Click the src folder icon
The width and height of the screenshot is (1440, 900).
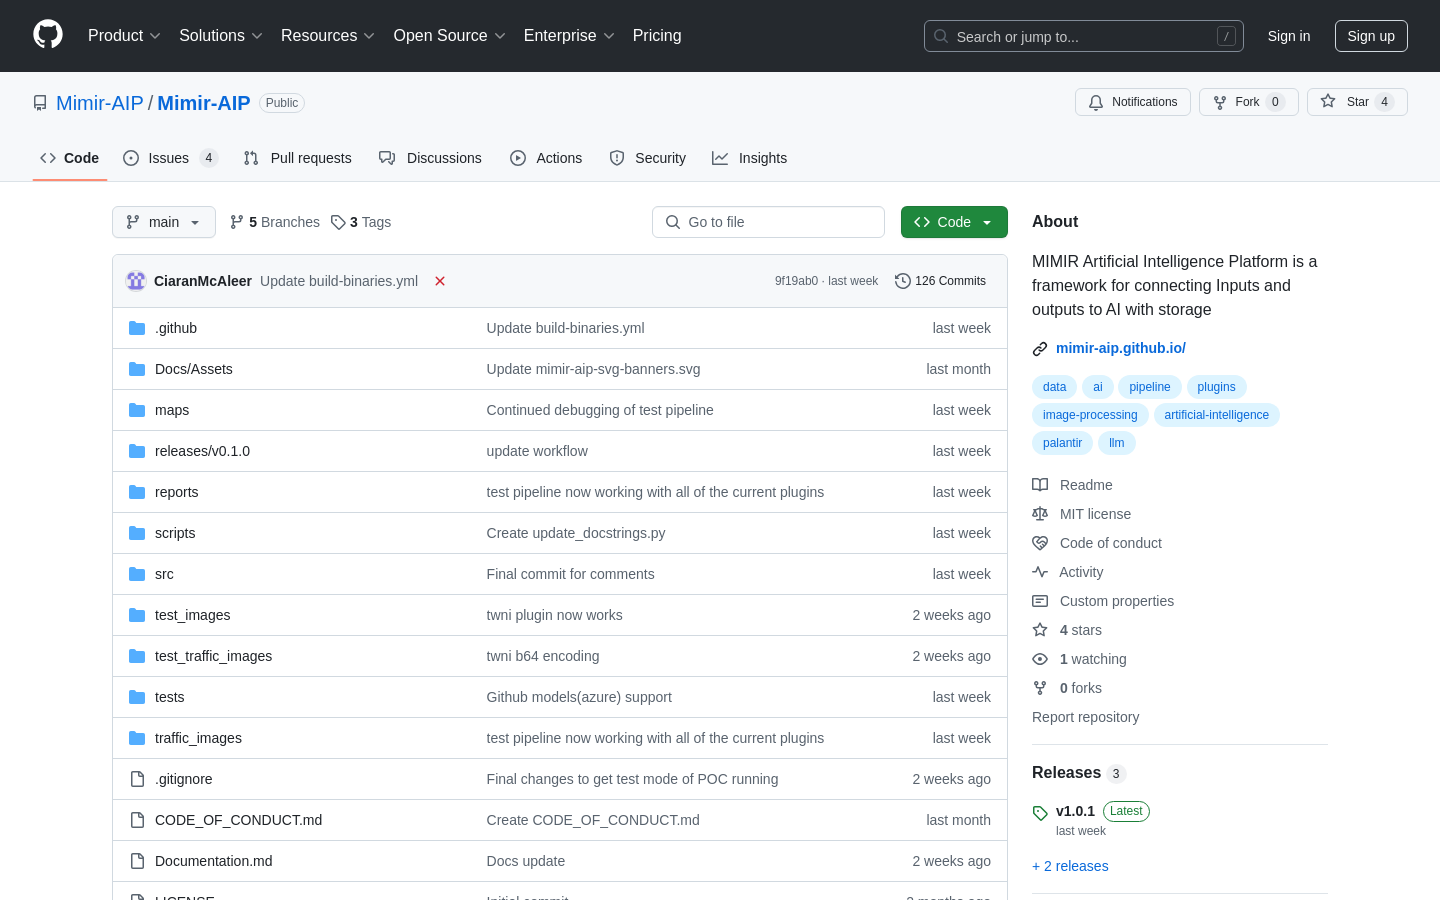pos(137,574)
